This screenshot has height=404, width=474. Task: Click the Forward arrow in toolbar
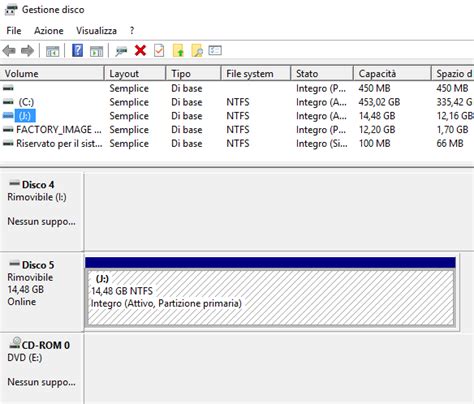(x=27, y=51)
